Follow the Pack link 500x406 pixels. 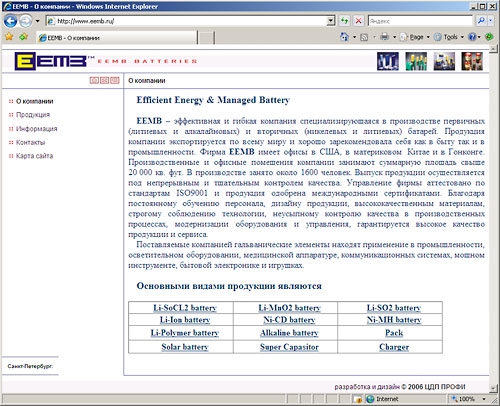tap(394, 333)
